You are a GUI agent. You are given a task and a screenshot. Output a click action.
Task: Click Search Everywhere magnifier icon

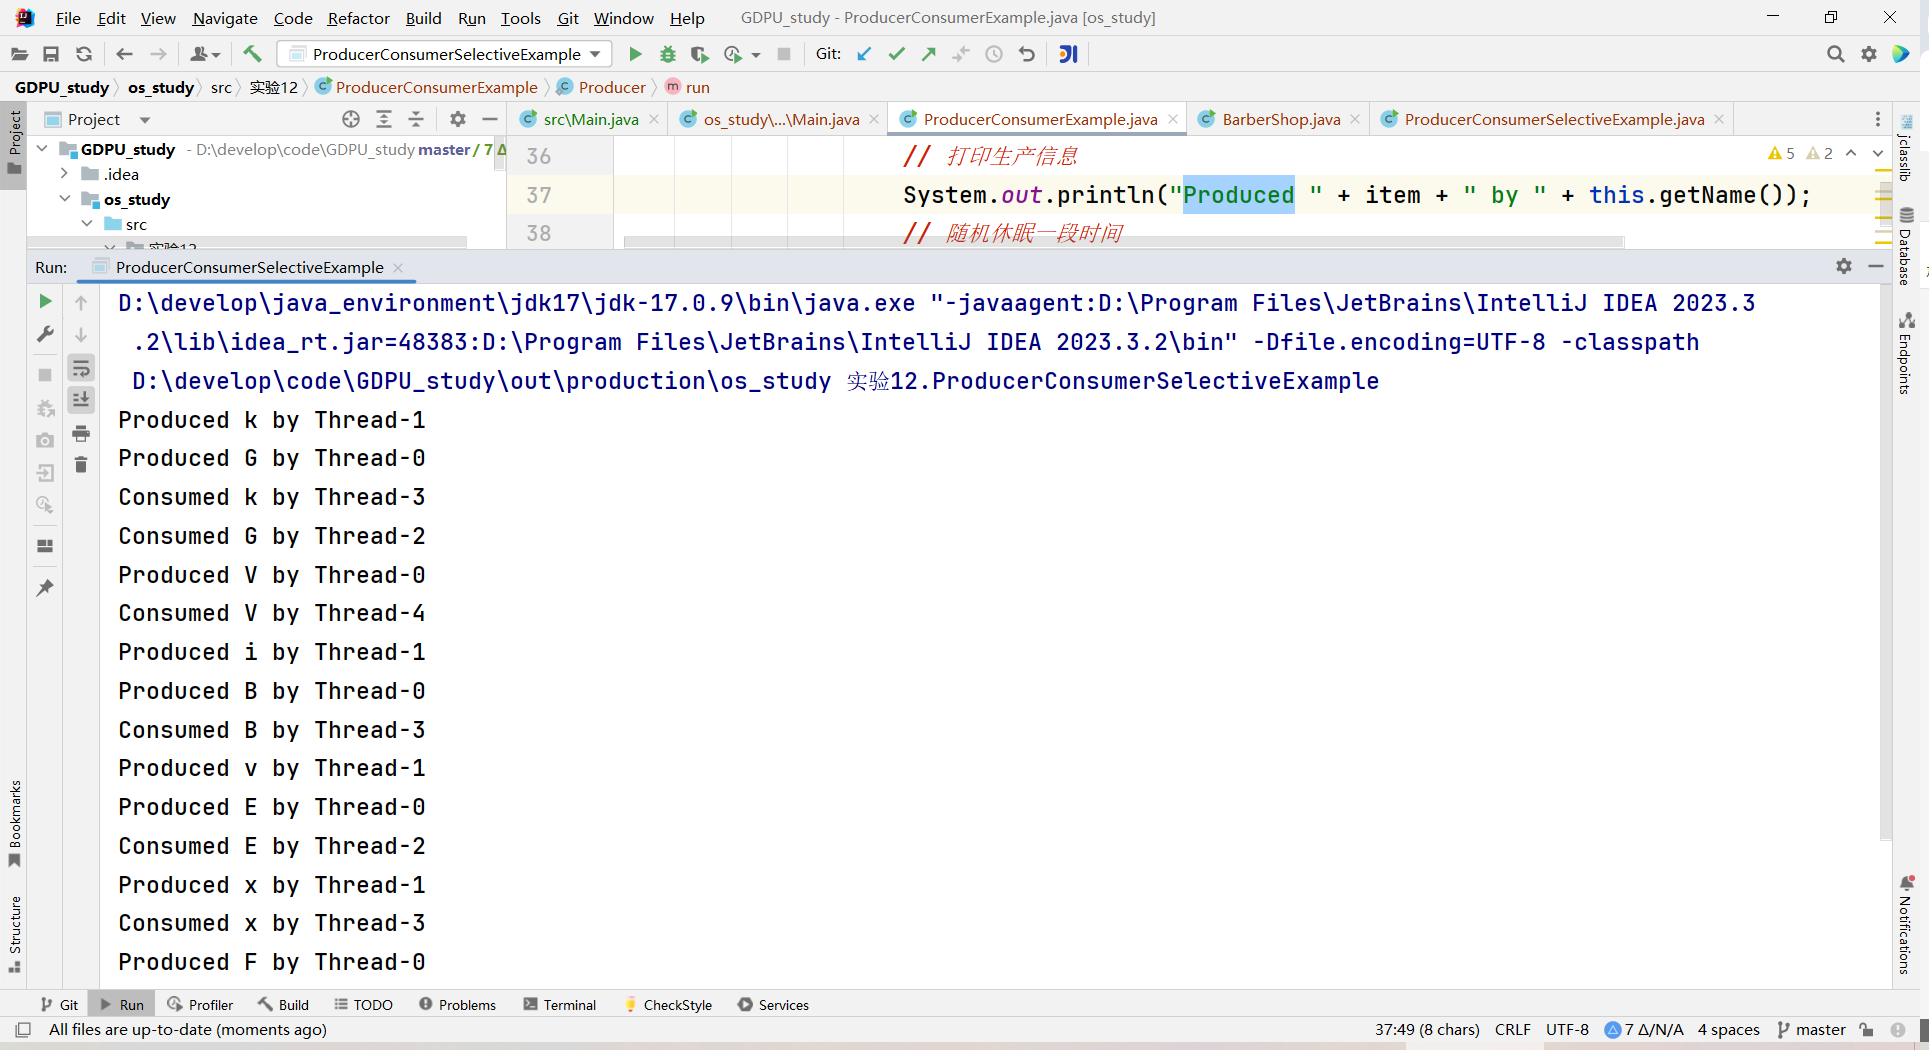click(x=1836, y=54)
